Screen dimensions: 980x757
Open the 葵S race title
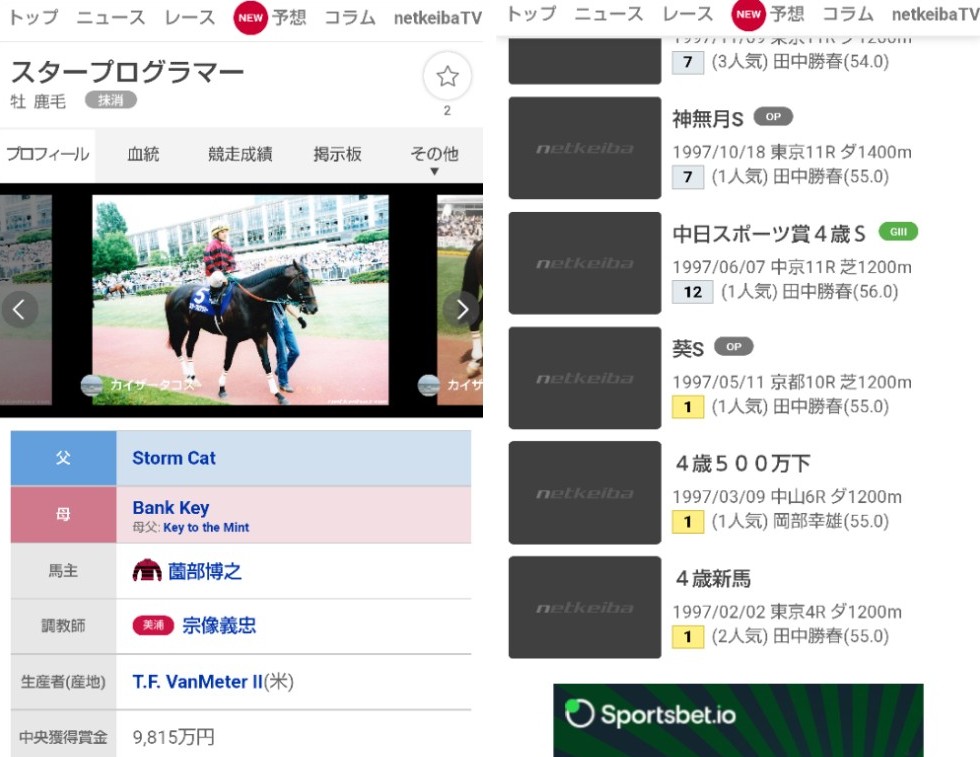tap(688, 348)
